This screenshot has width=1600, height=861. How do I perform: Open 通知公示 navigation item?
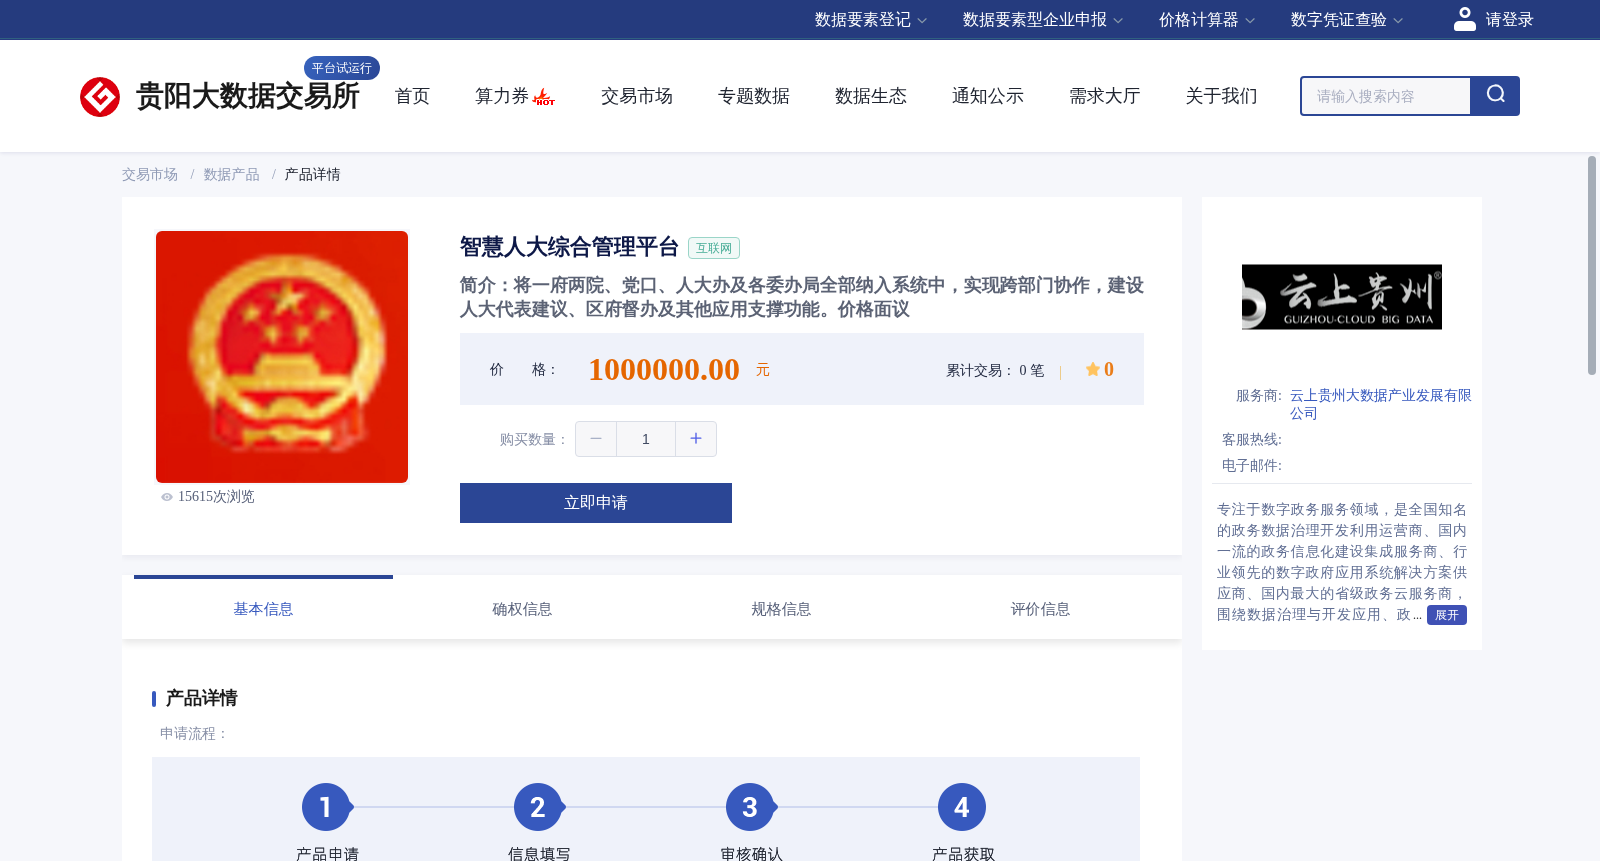(x=988, y=96)
